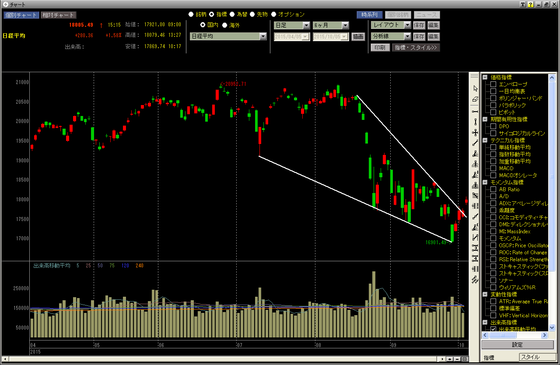
Task: Click the 指標・スタイル>>> button
Action: tap(416, 48)
